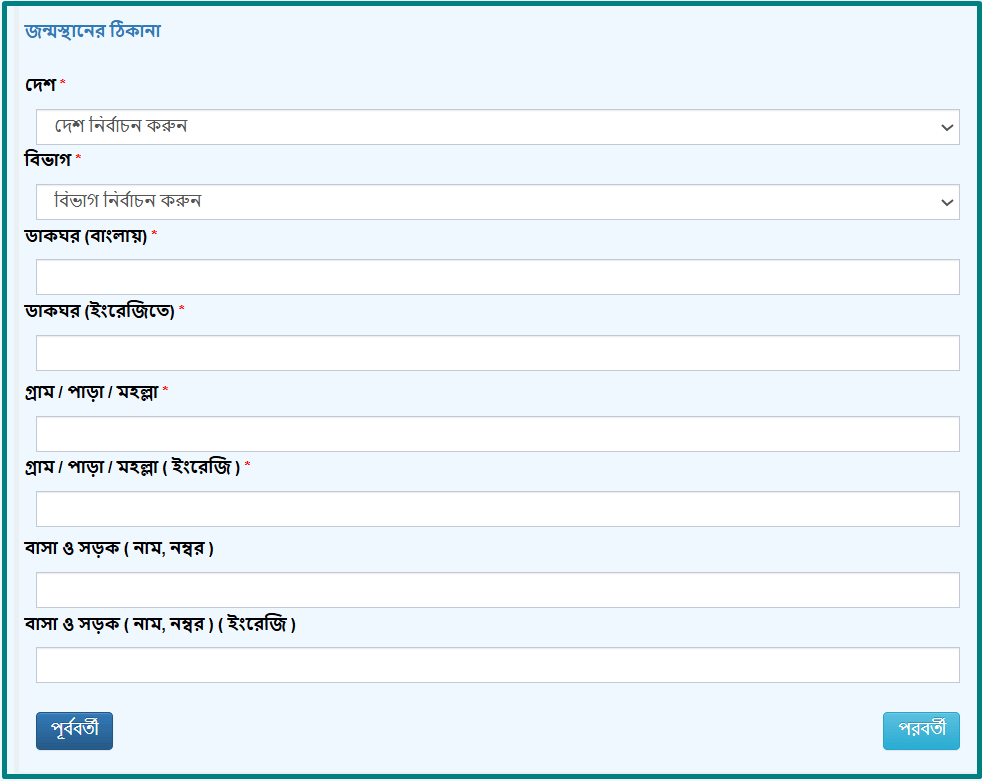982x781 pixels.
Task: Click inside the ডাকঘর (বাংলায়) input field
Action: [x=497, y=277]
